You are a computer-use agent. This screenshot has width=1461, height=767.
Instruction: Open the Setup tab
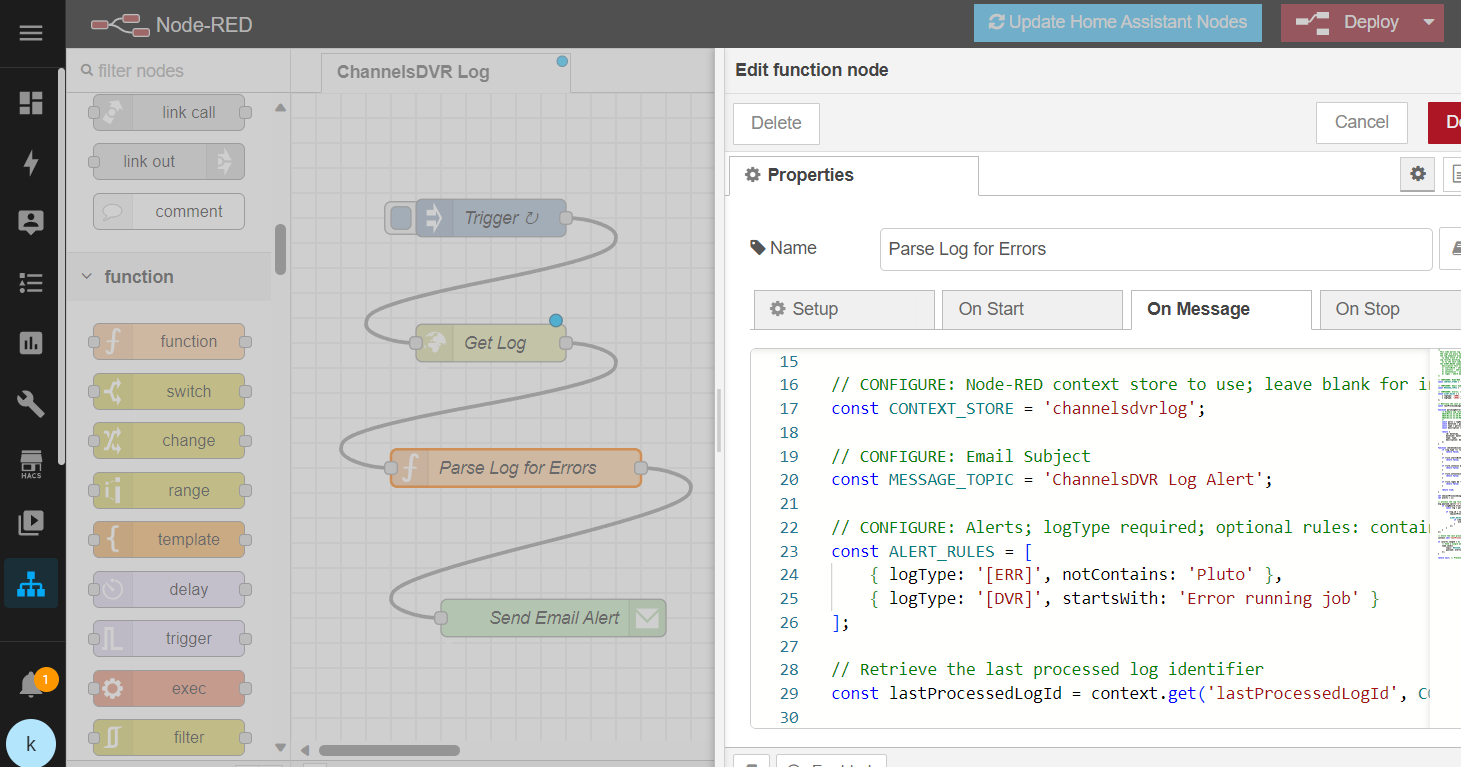pyautogui.click(x=843, y=309)
